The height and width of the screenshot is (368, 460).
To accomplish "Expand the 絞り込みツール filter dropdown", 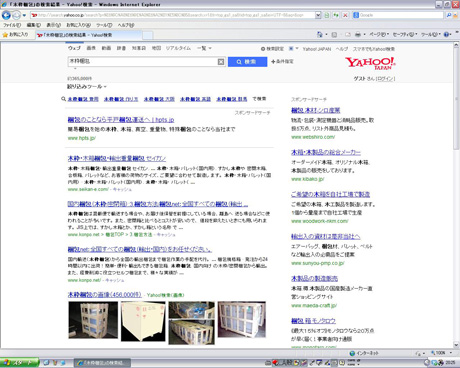I will [x=87, y=87].
